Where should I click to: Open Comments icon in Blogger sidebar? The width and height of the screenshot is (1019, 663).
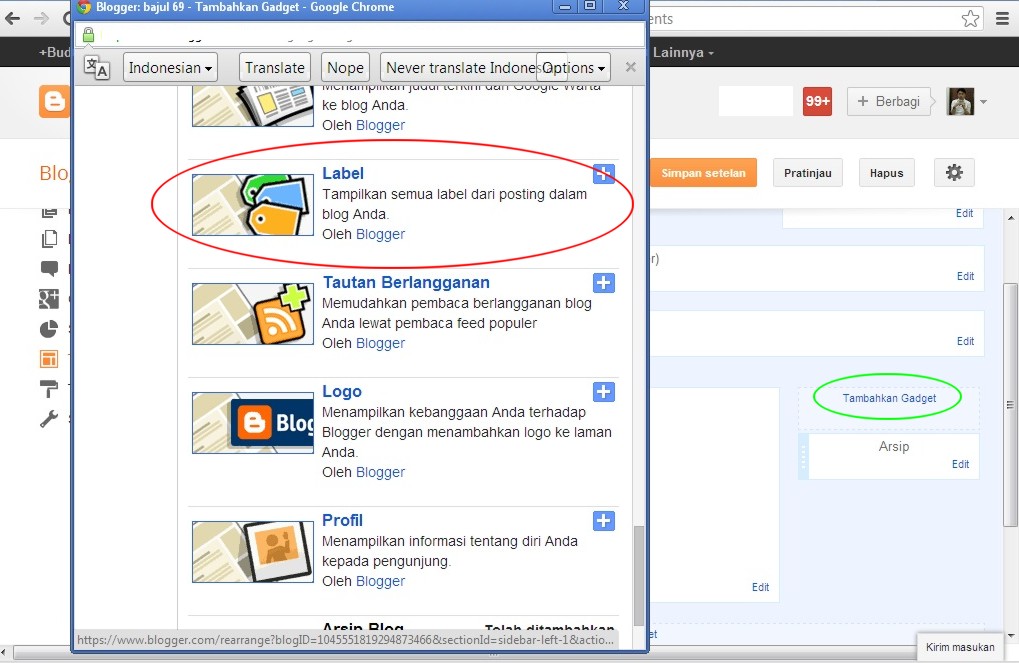click(49, 268)
